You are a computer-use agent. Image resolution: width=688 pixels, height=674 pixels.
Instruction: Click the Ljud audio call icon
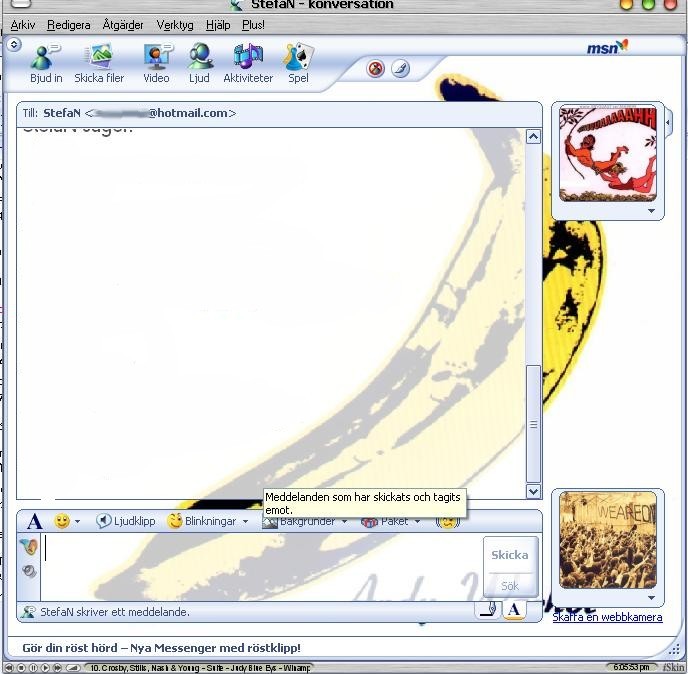pyautogui.click(x=200, y=64)
